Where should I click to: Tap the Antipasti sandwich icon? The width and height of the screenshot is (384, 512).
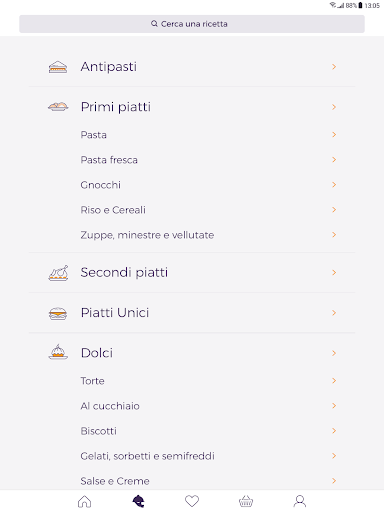point(58,67)
